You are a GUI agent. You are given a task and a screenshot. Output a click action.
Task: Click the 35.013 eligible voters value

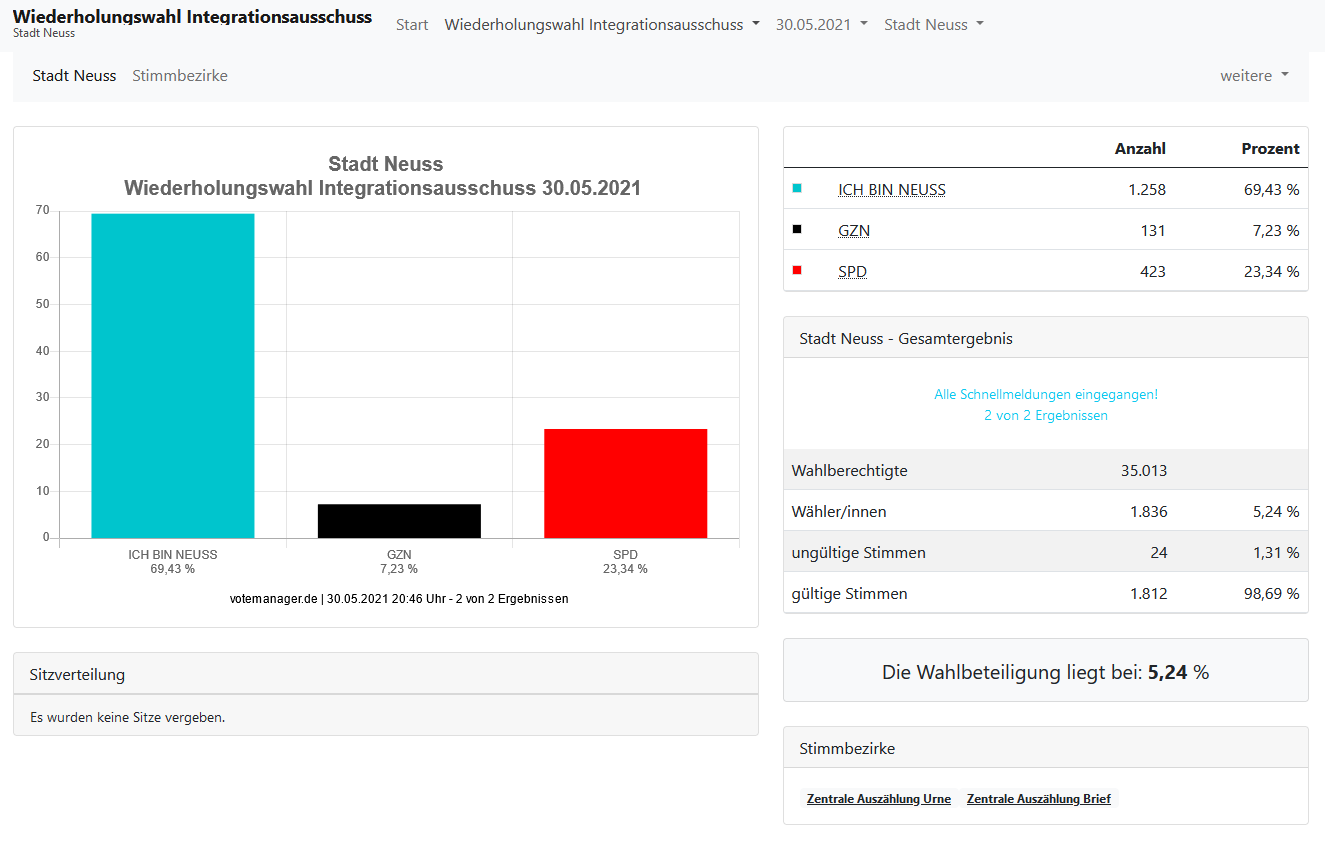pos(1144,470)
